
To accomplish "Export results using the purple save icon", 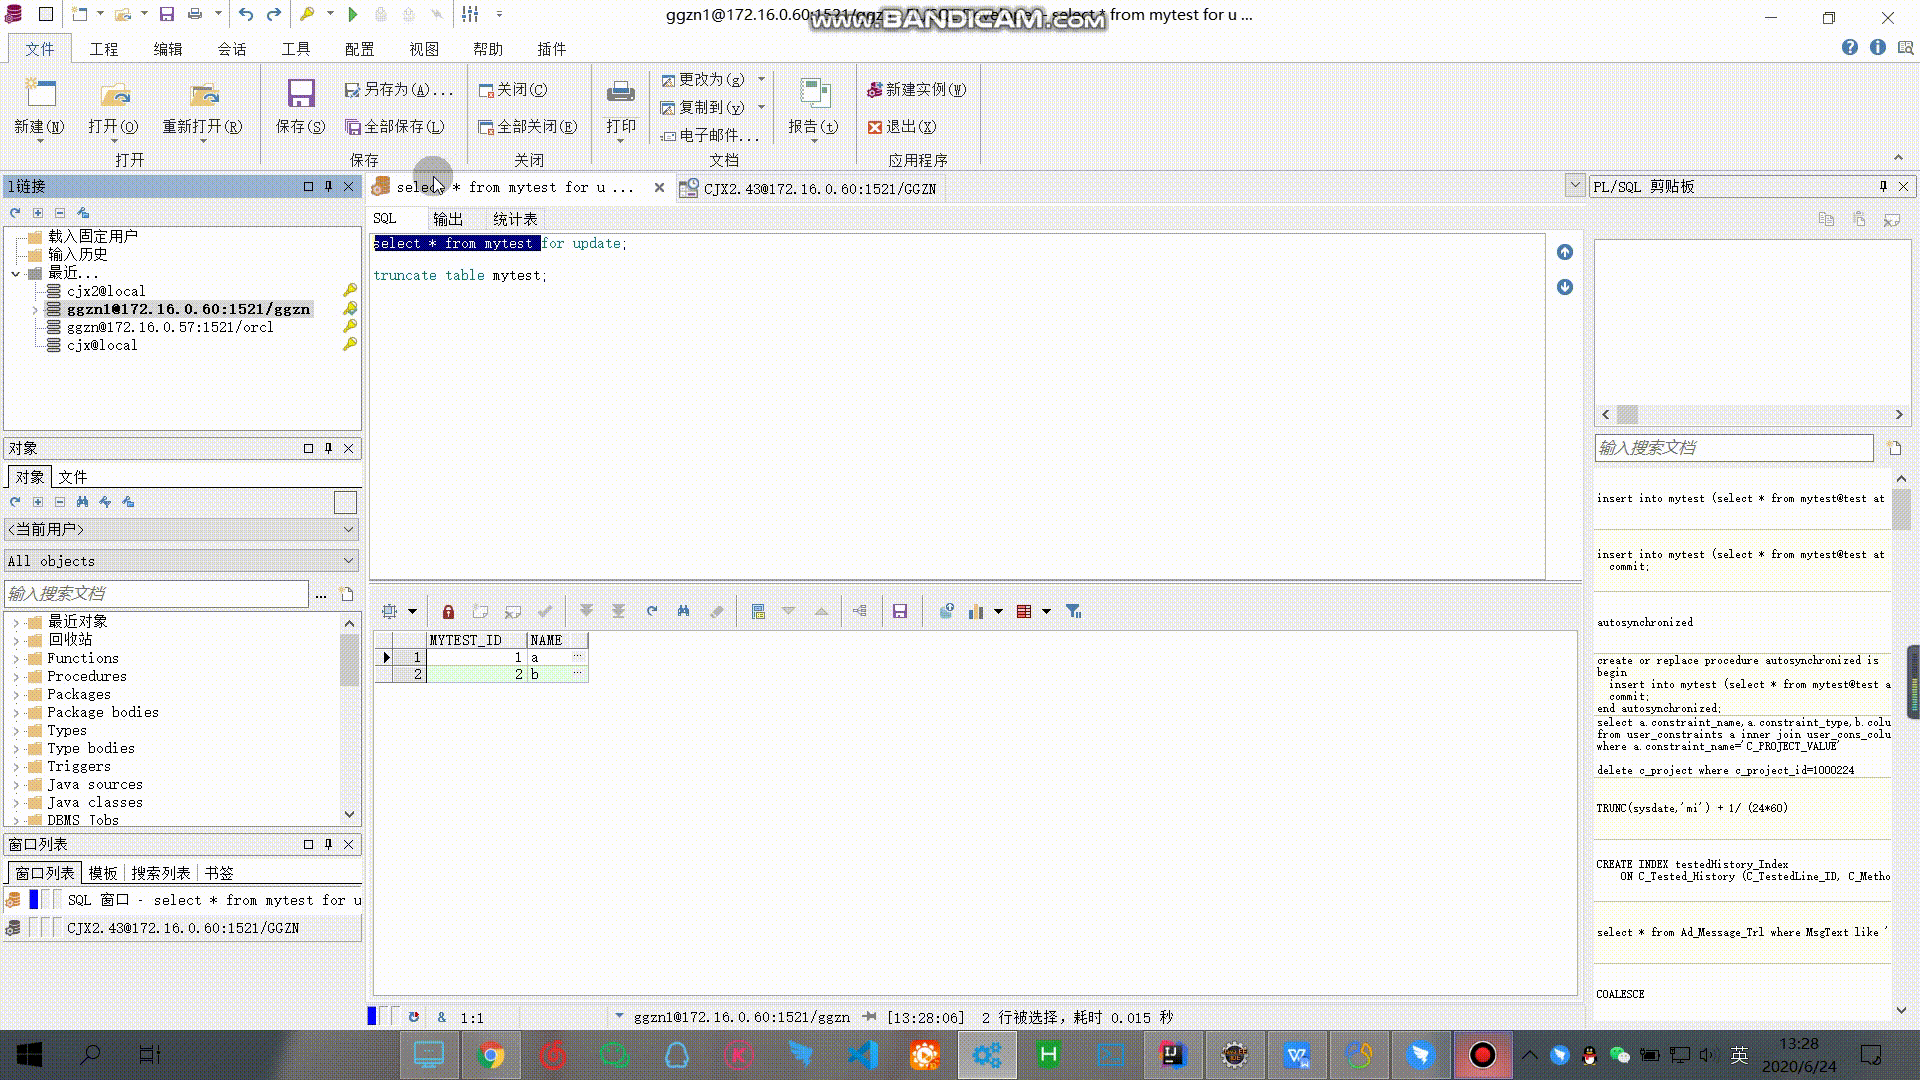I will 899,611.
